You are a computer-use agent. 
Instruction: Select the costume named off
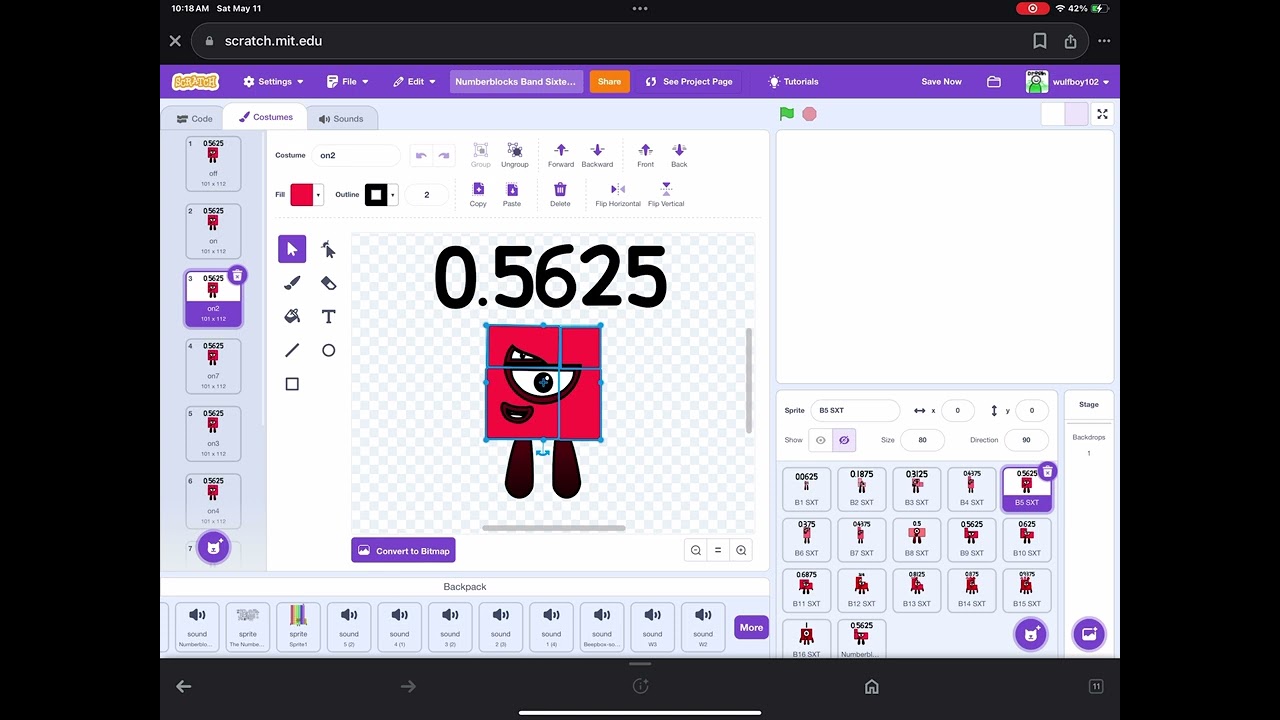[x=213, y=163]
